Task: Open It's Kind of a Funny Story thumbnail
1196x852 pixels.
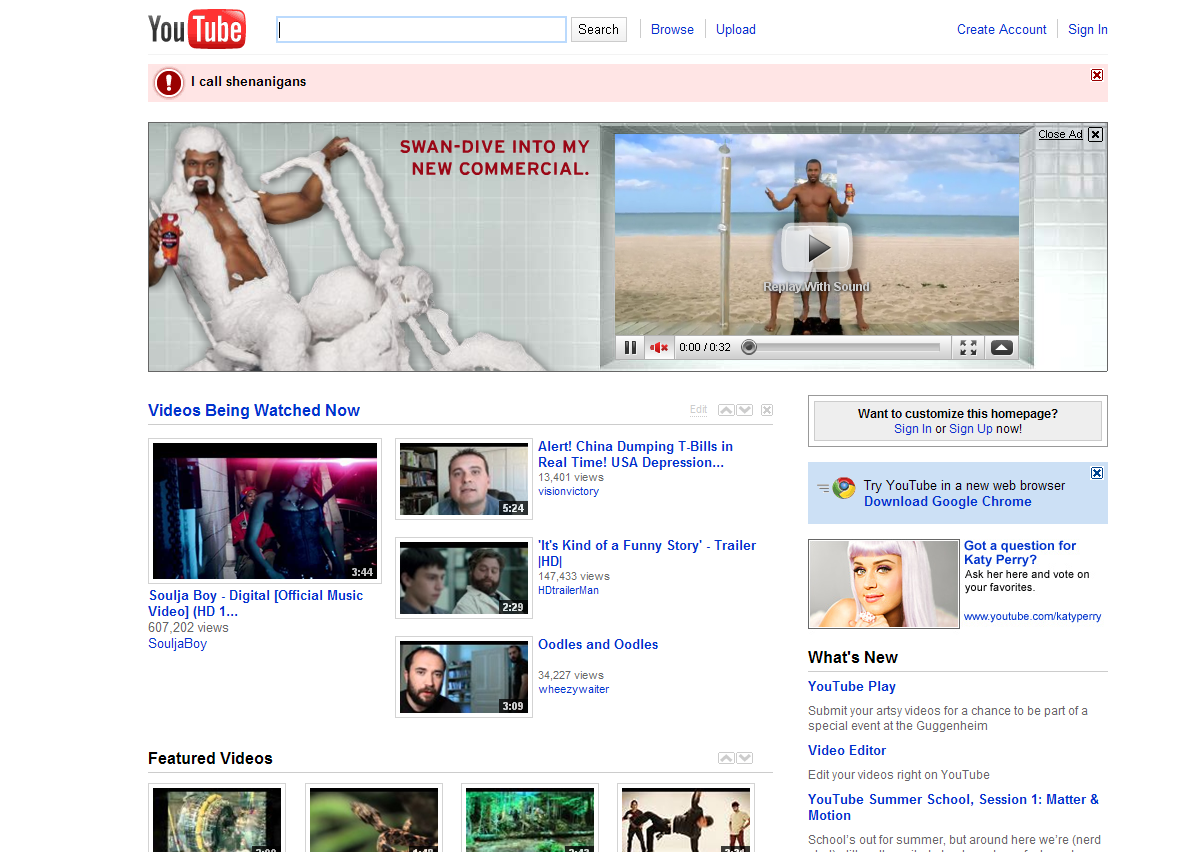Action: (x=464, y=577)
